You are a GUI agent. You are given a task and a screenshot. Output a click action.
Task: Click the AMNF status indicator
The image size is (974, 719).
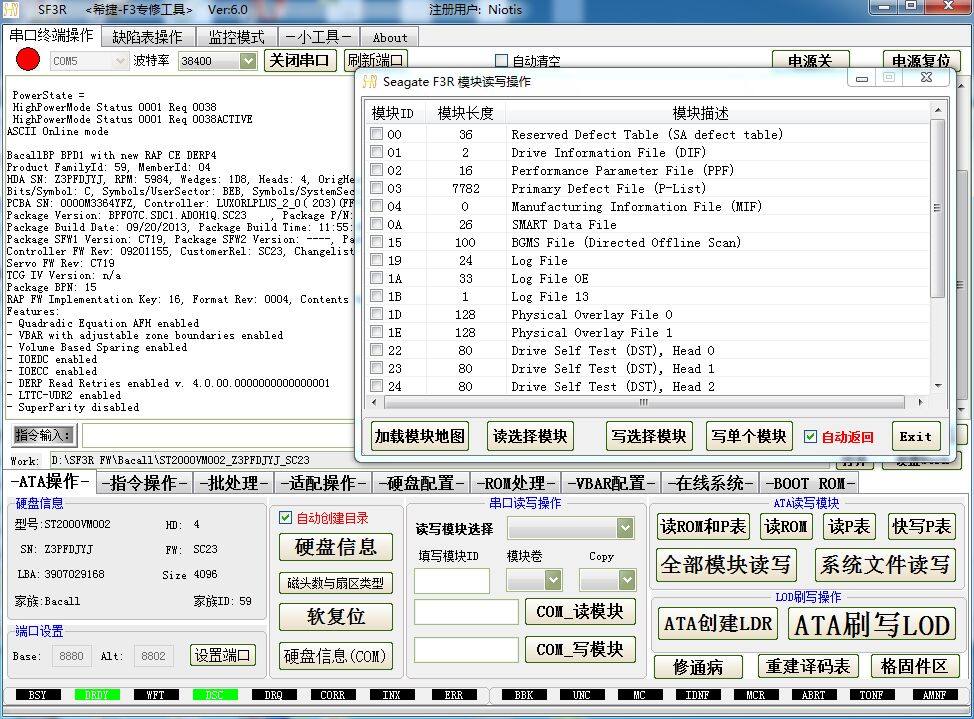point(934,695)
